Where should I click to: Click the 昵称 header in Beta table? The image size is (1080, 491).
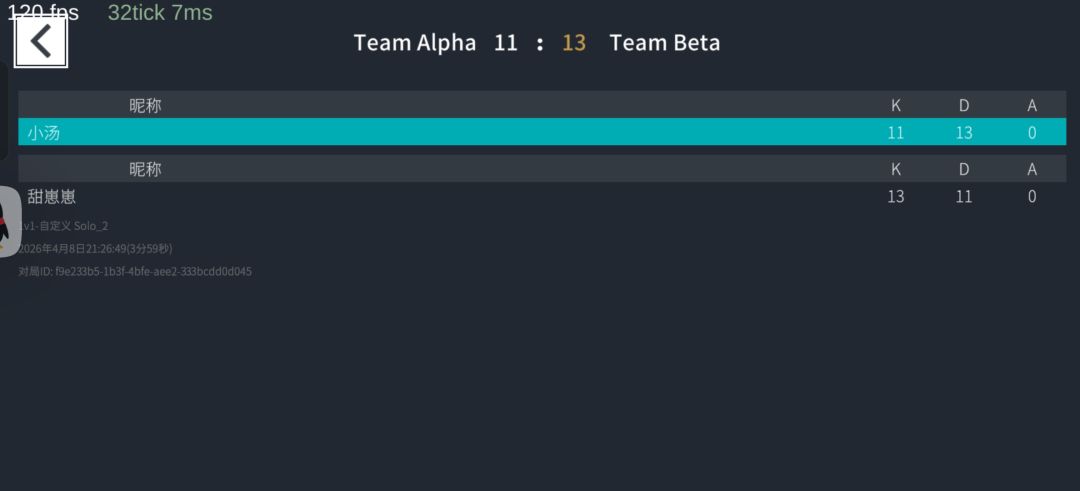pyautogui.click(x=145, y=169)
